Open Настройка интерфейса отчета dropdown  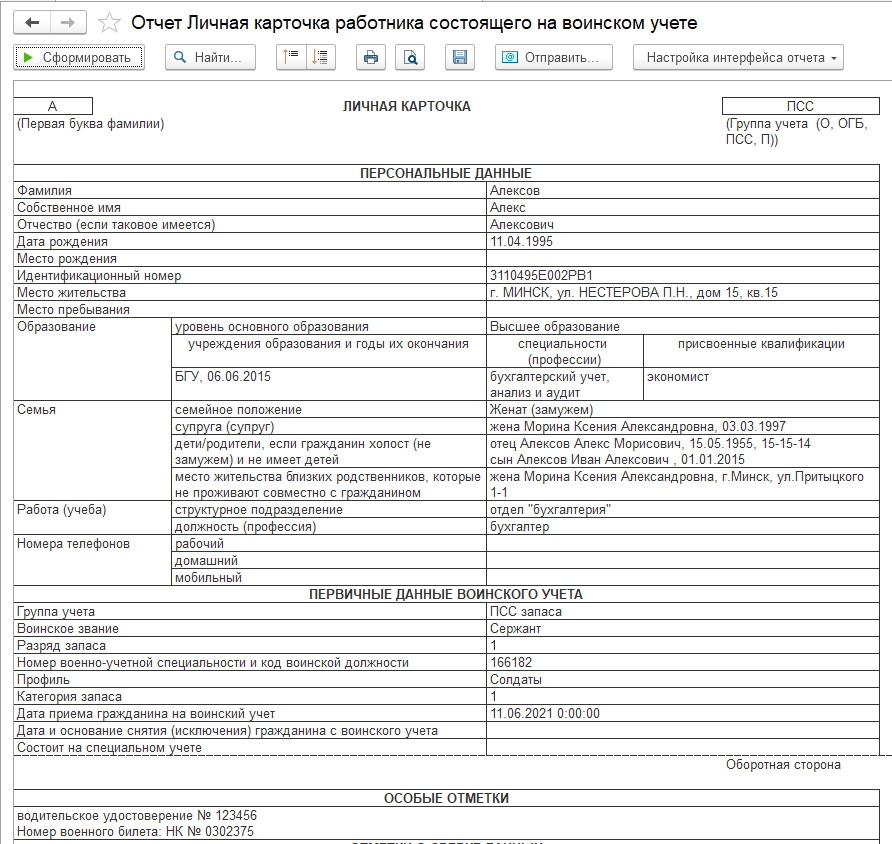click(738, 57)
